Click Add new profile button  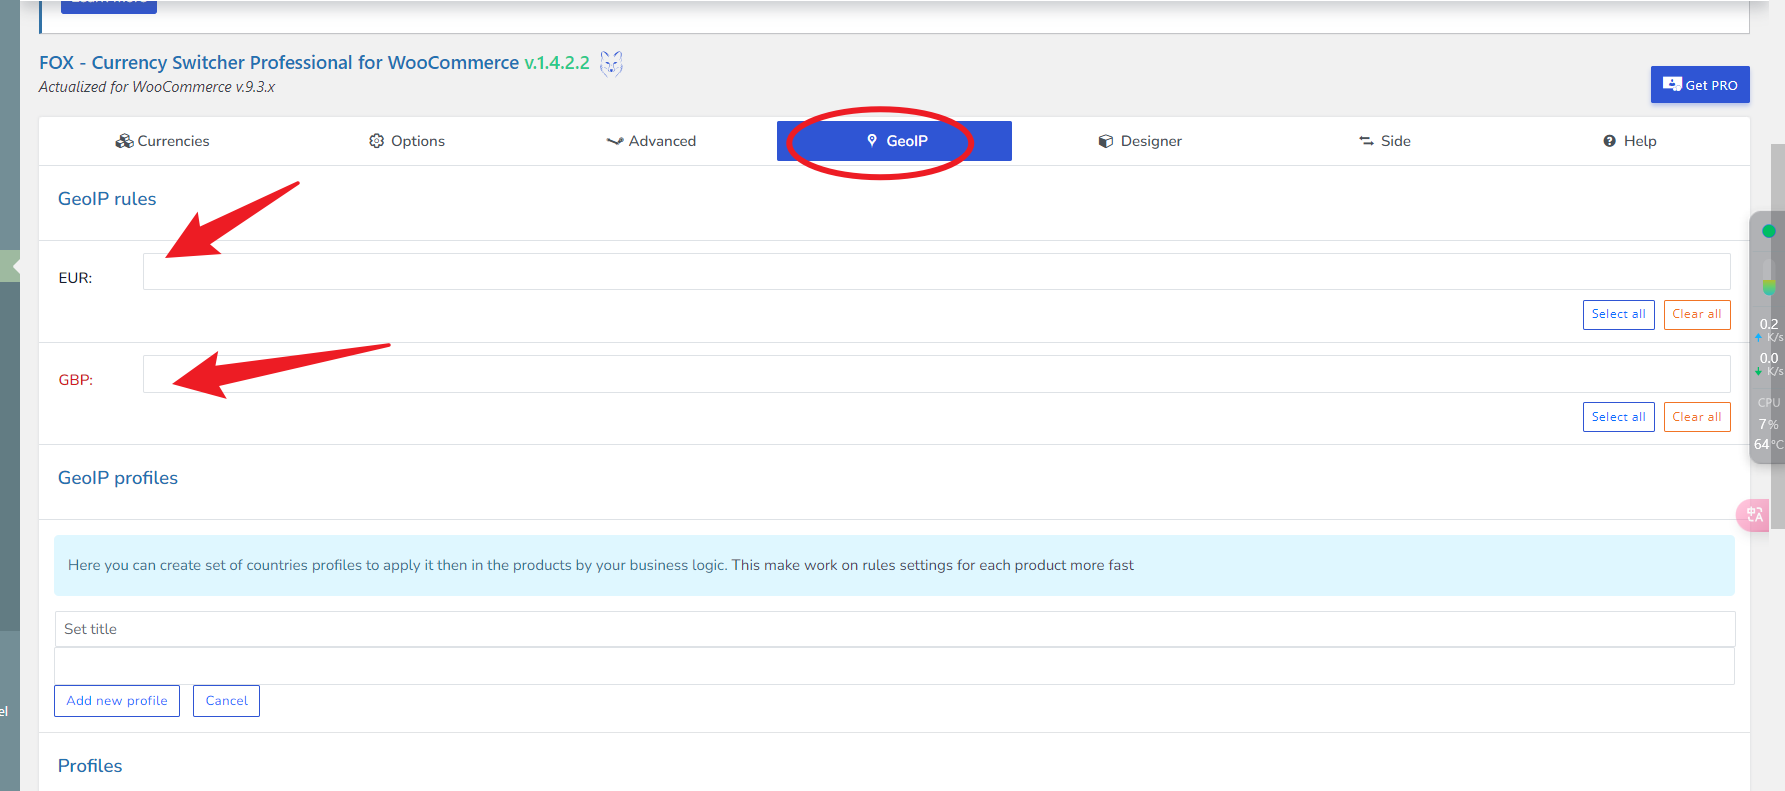(117, 701)
